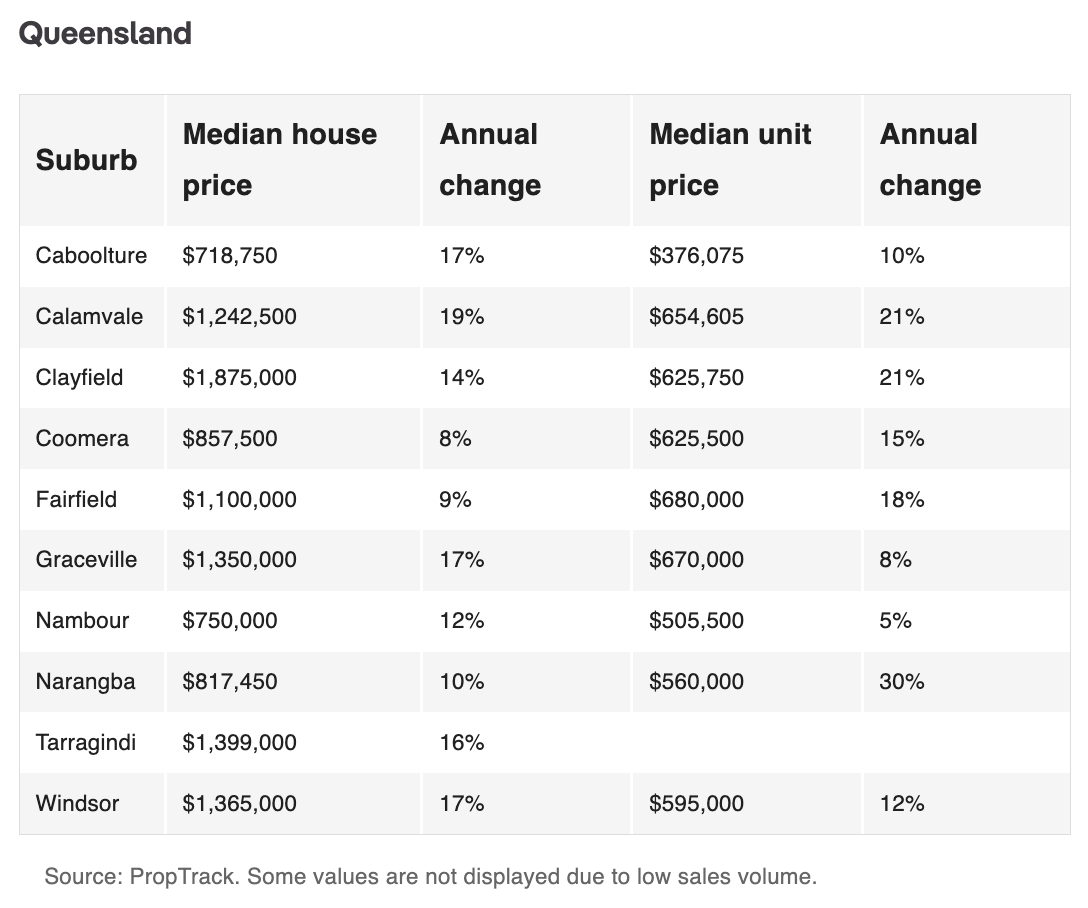Click the Queensland heading

pyautogui.click(x=105, y=33)
